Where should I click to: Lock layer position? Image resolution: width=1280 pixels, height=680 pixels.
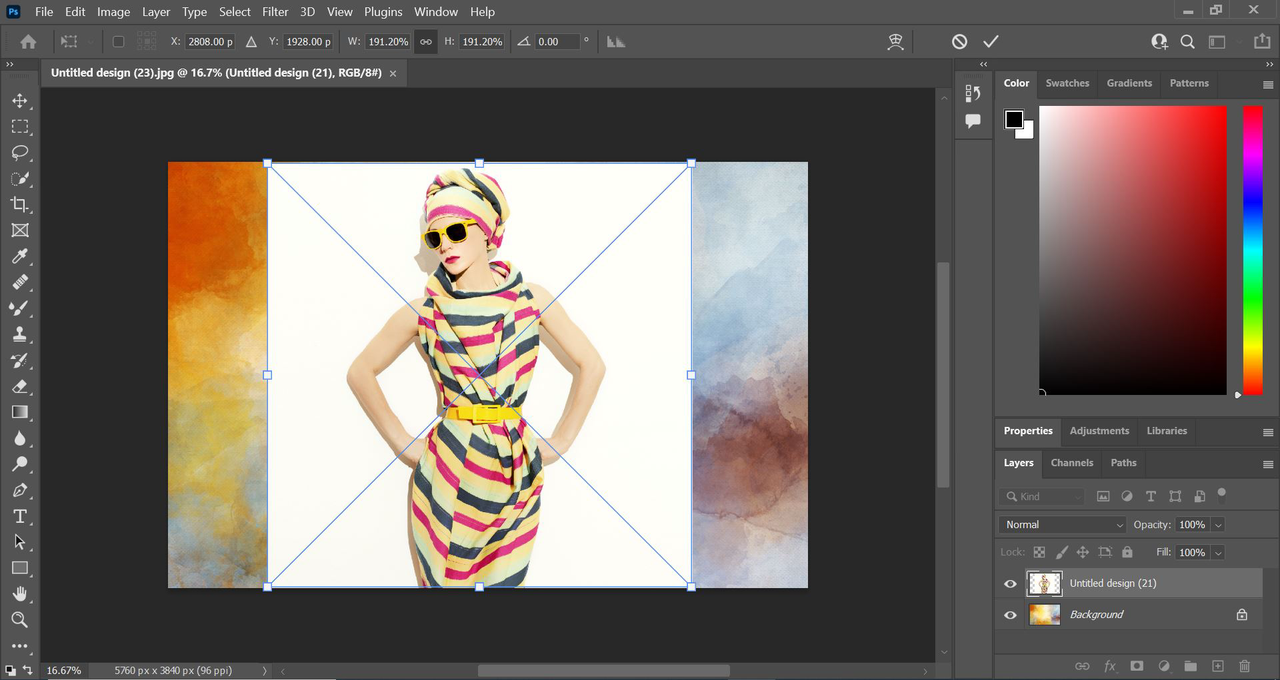[x=1083, y=552]
